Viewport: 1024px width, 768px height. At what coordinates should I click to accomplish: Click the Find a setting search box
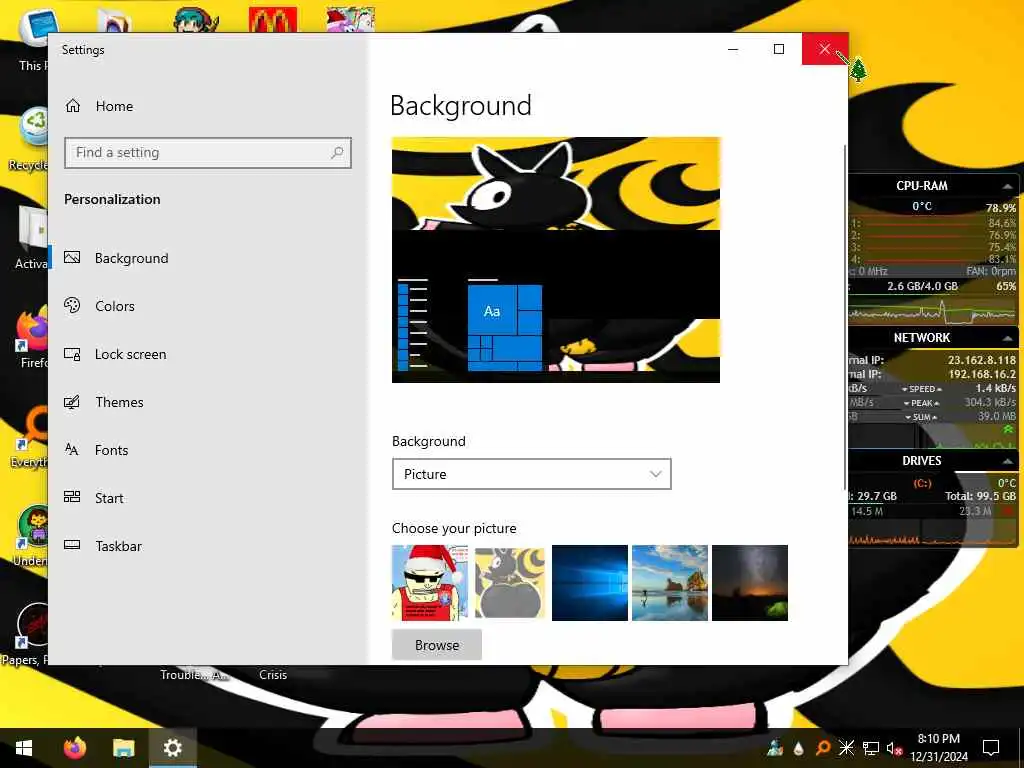[x=208, y=153]
